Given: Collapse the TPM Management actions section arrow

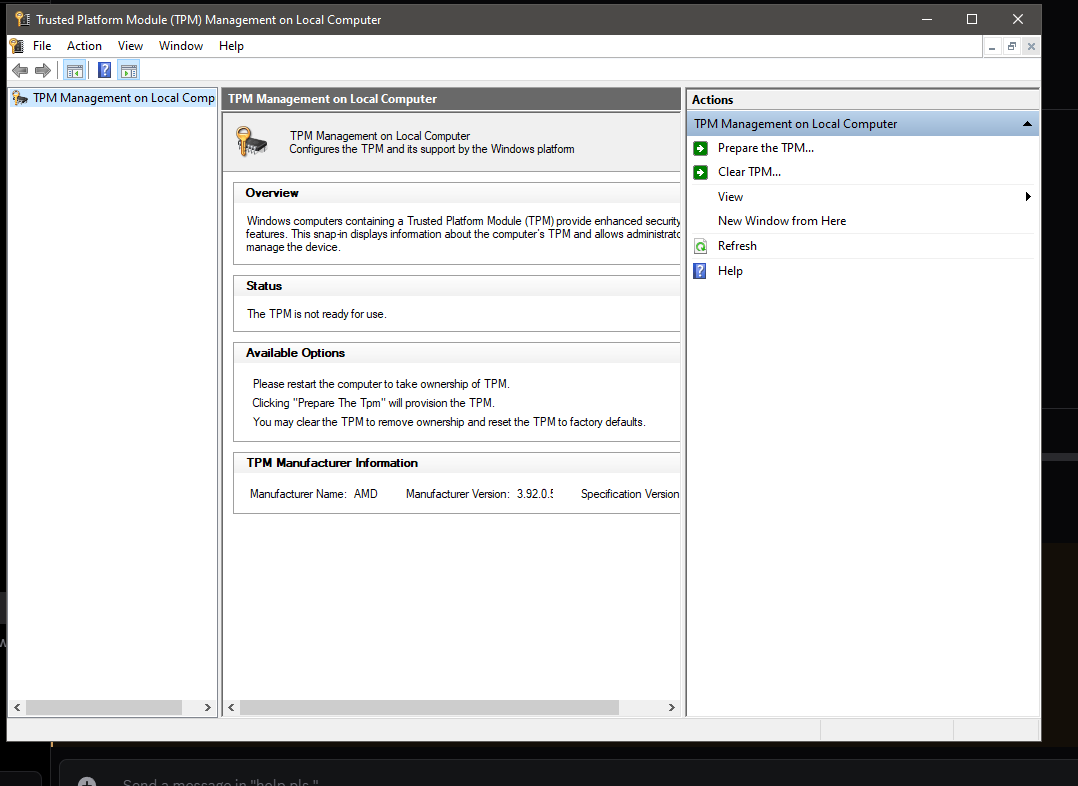Looking at the screenshot, I should pyautogui.click(x=1027, y=124).
